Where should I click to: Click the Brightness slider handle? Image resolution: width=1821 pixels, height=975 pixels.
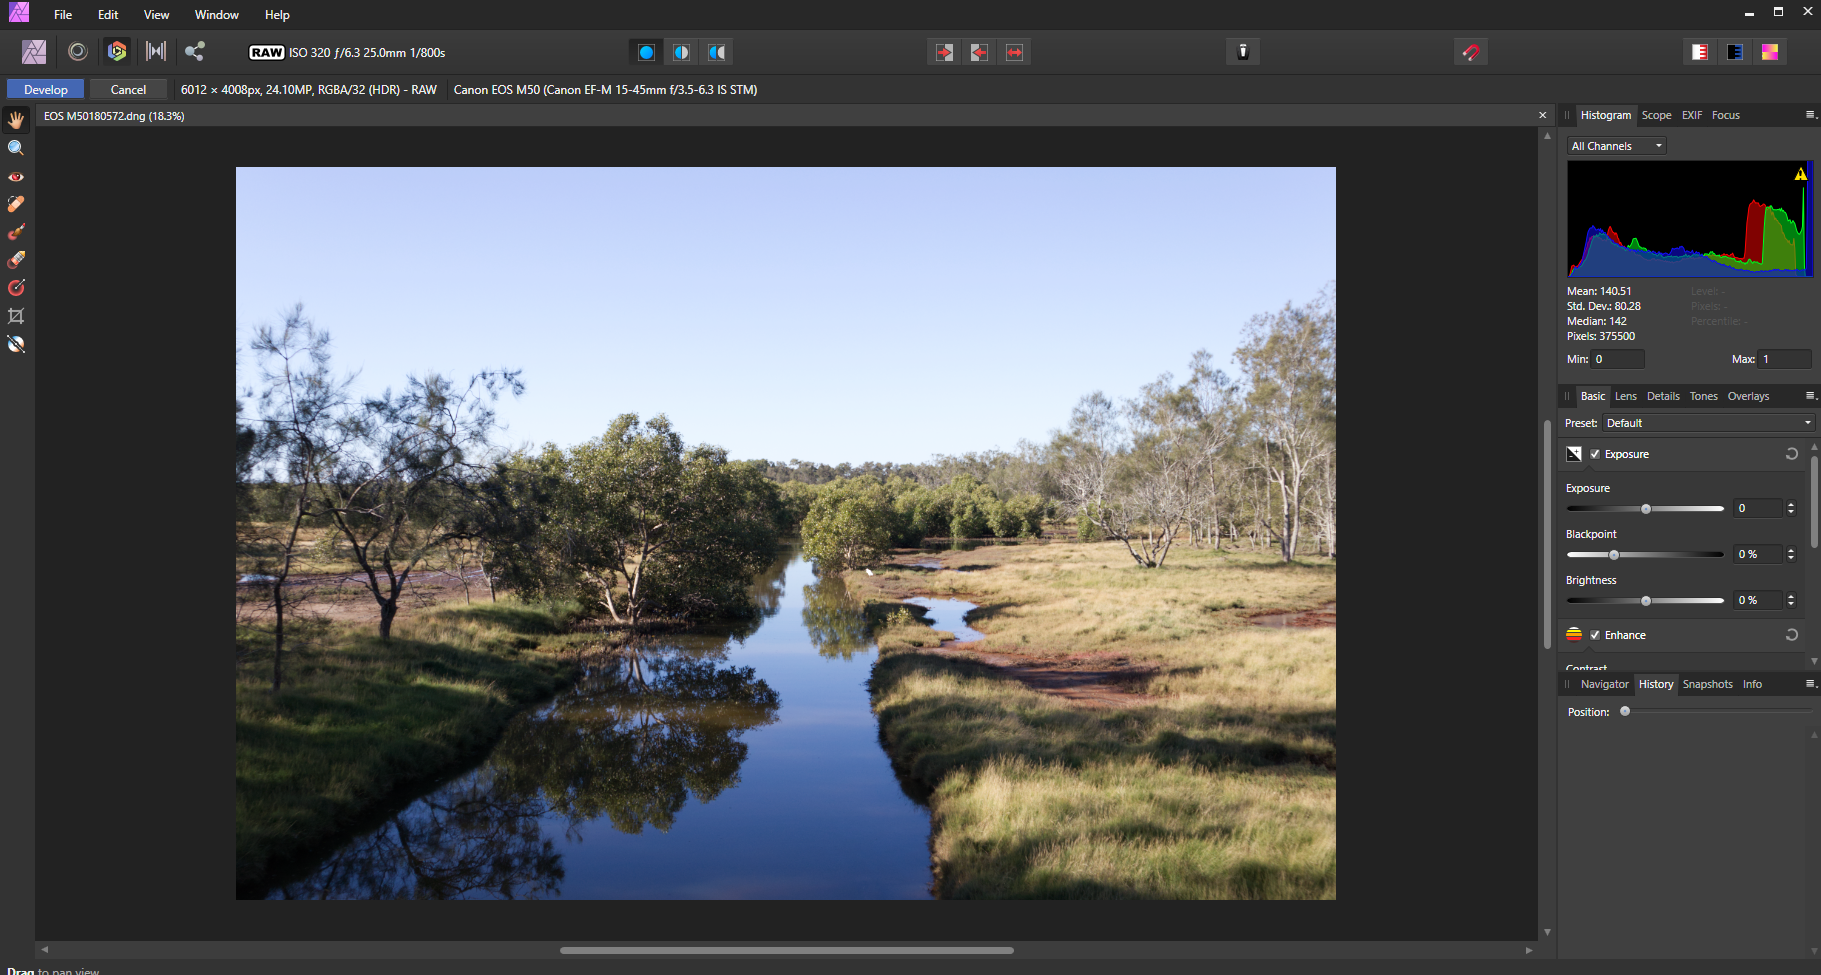click(1646, 601)
